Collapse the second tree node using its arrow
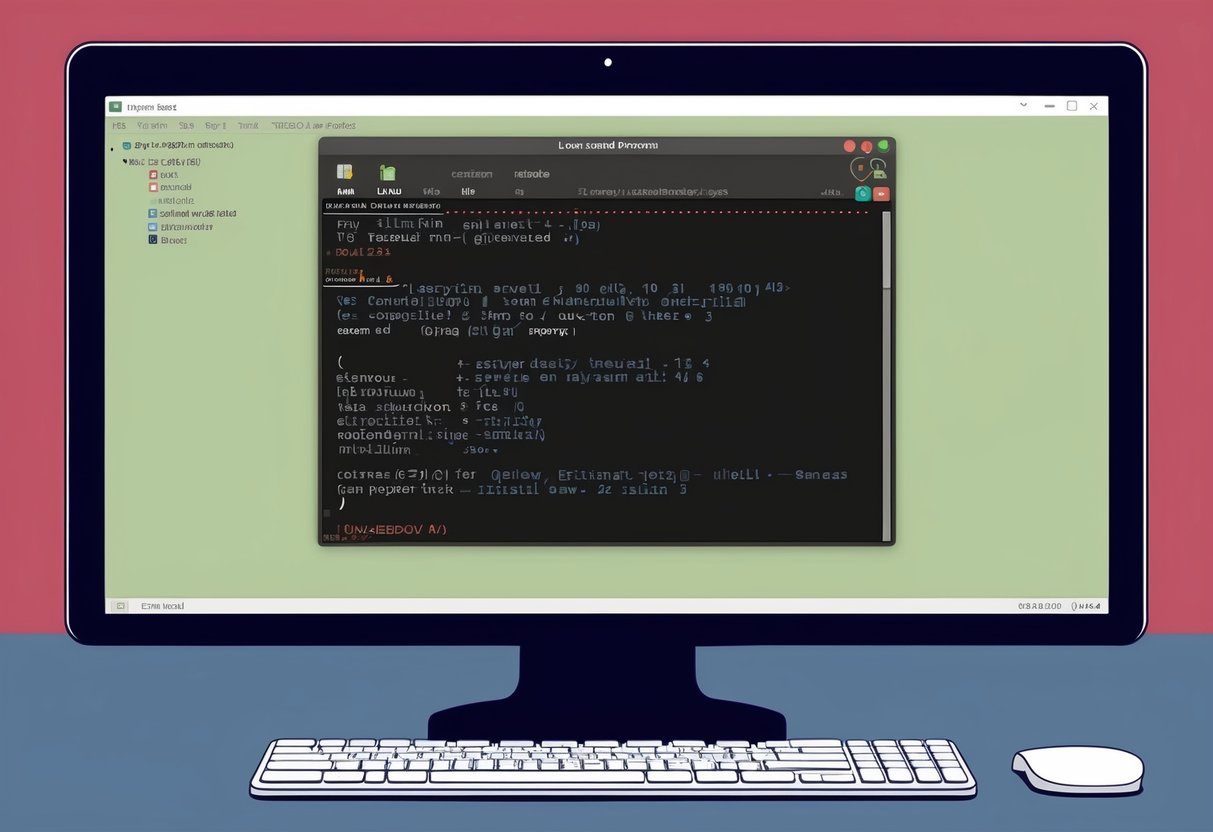1213x832 pixels. tap(125, 161)
